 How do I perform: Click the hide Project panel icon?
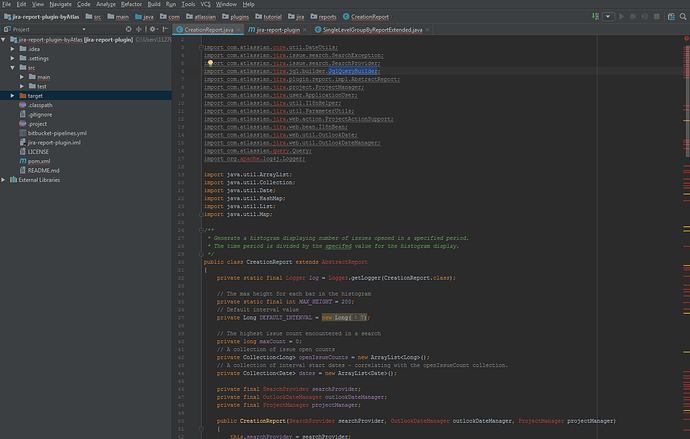coord(164,30)
